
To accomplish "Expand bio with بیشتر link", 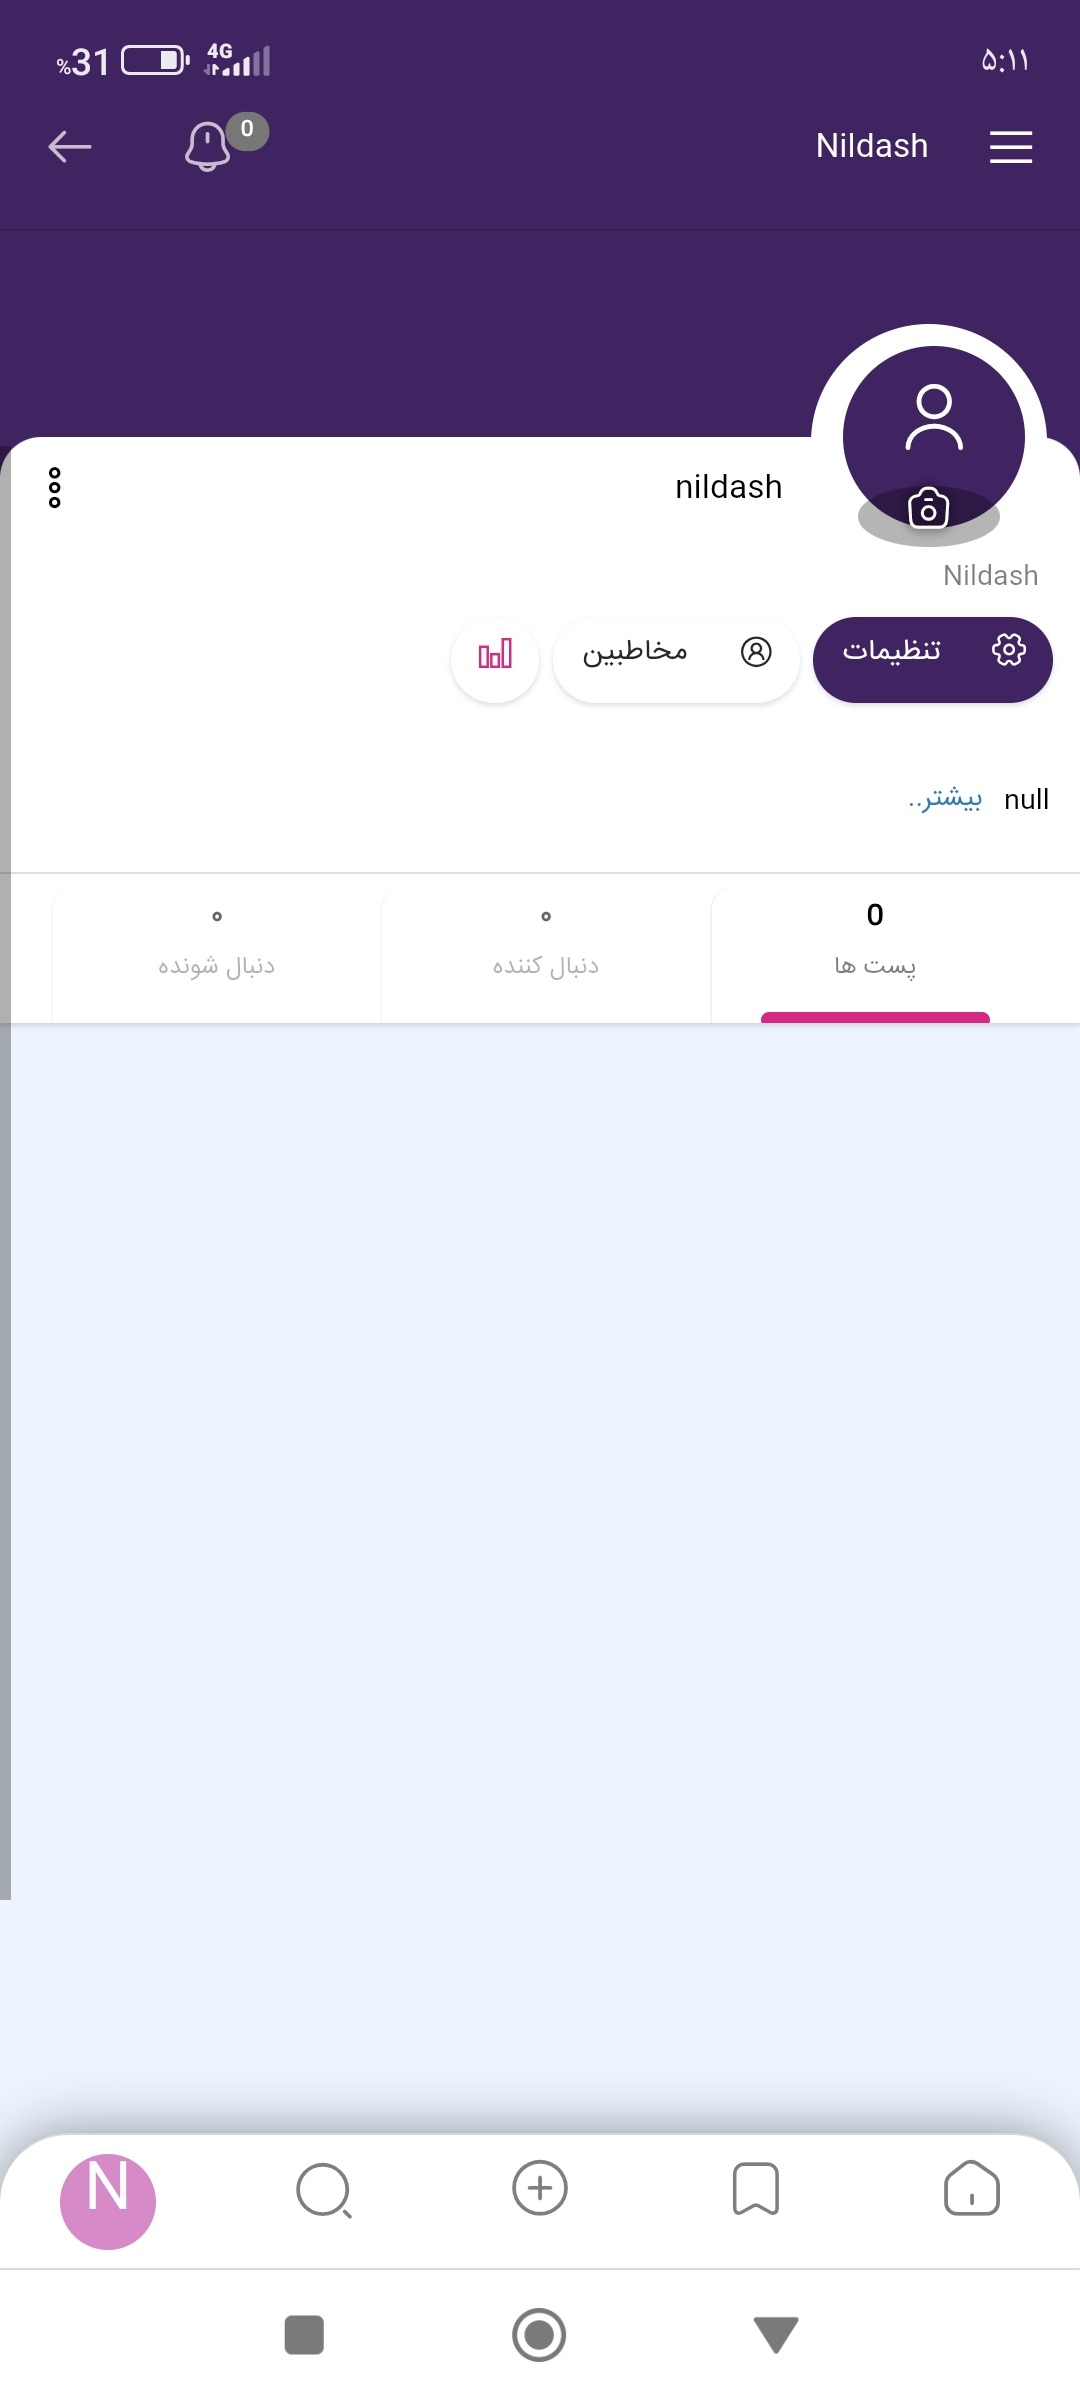I will (x=945, y=799).
